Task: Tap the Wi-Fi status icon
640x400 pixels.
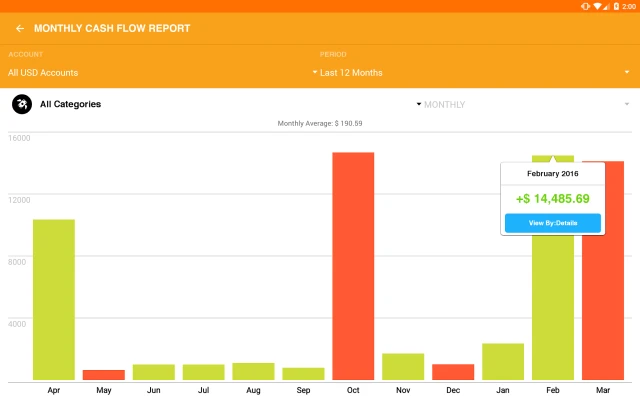Action: point(598,6)
